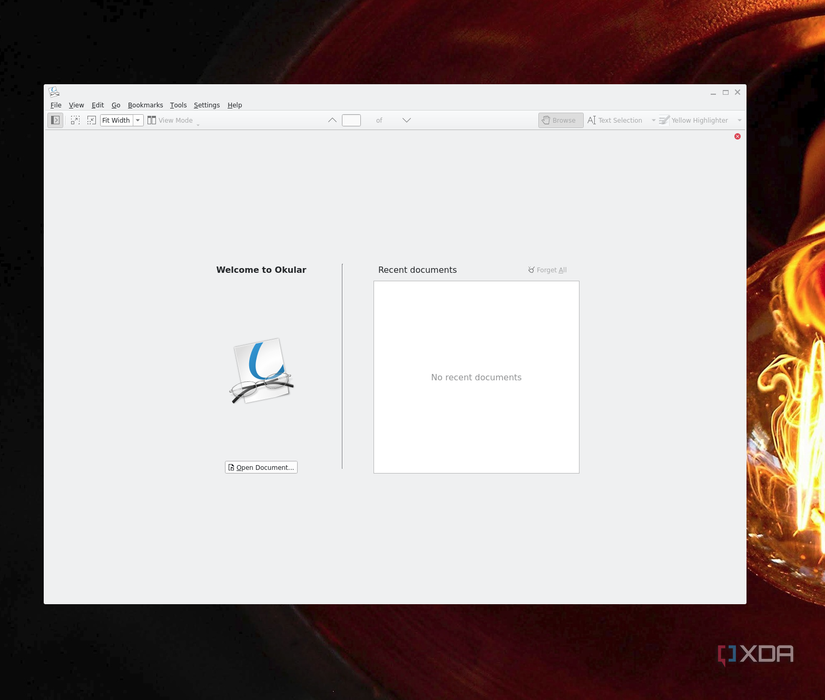Open the Bookmarks menu
Image resolution: width=825 pixels, height=700 pixels.
[145, 105]
